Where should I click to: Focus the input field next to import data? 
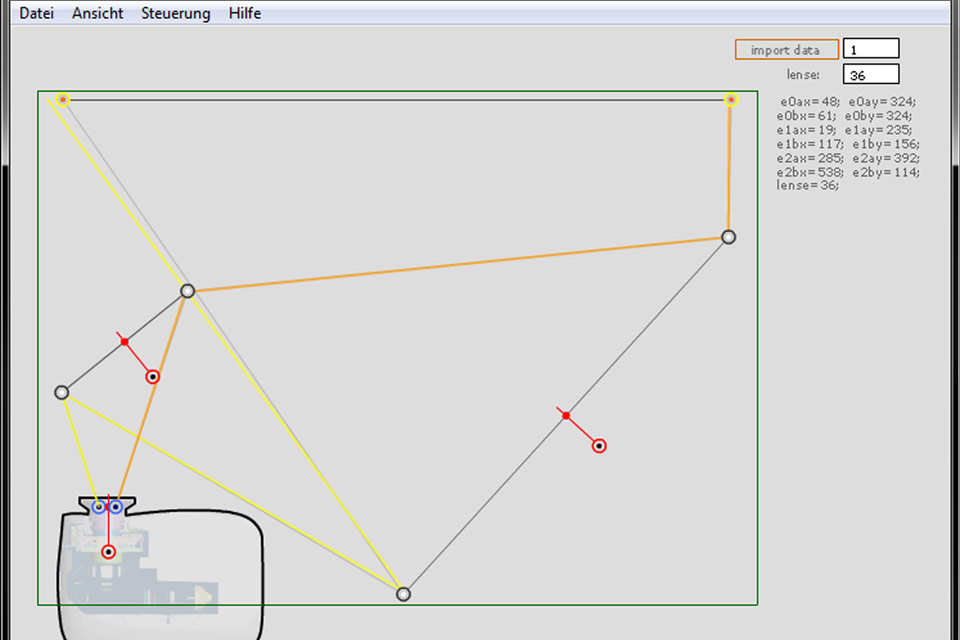870,49
